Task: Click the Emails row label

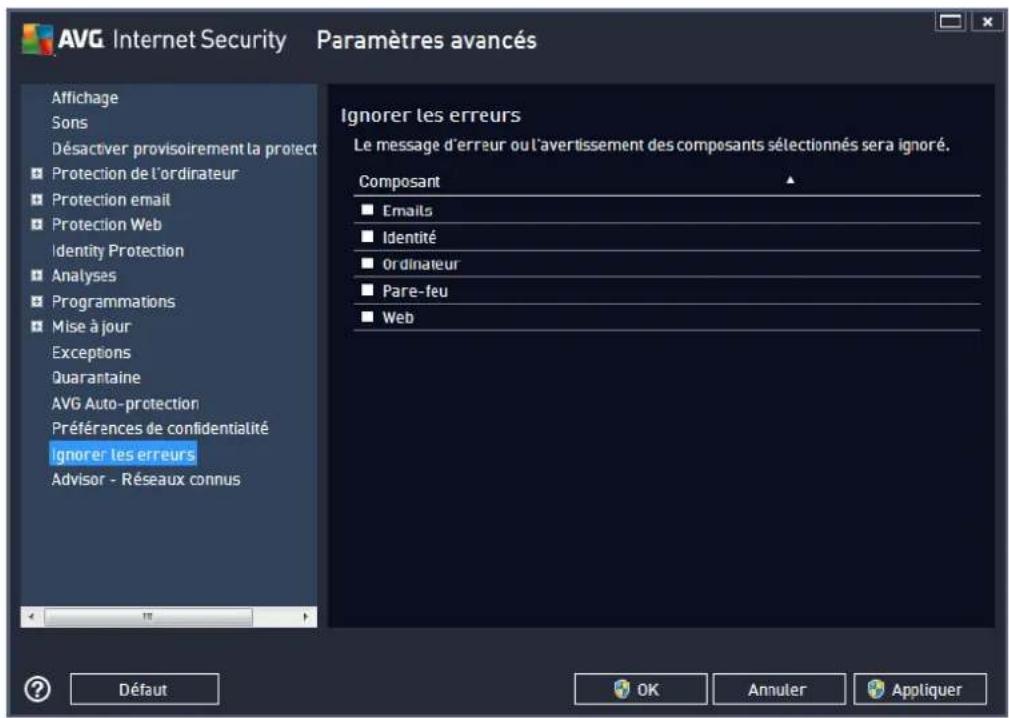Action: coord(407,210)
